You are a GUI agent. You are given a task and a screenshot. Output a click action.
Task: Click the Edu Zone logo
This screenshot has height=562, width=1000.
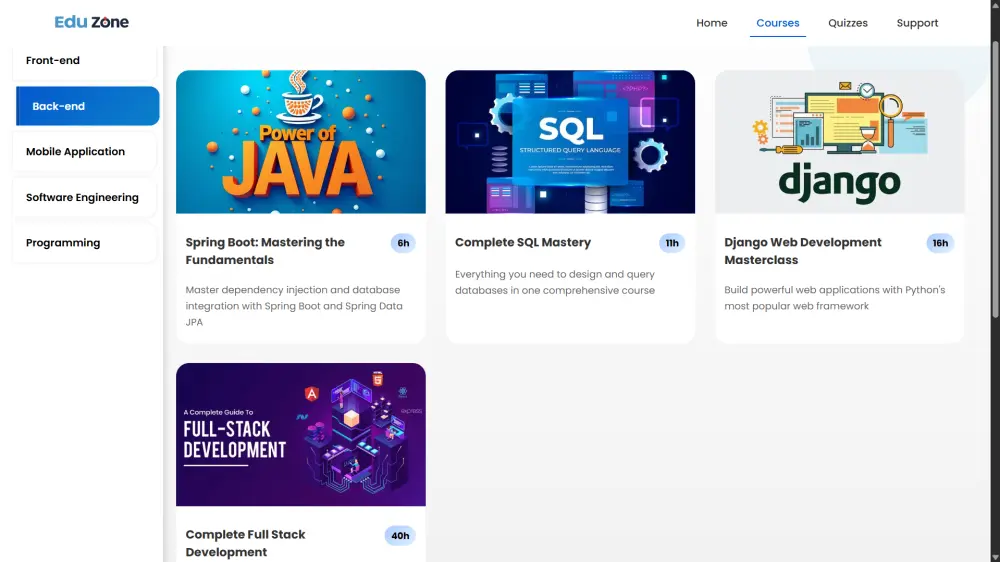point(91,22)
